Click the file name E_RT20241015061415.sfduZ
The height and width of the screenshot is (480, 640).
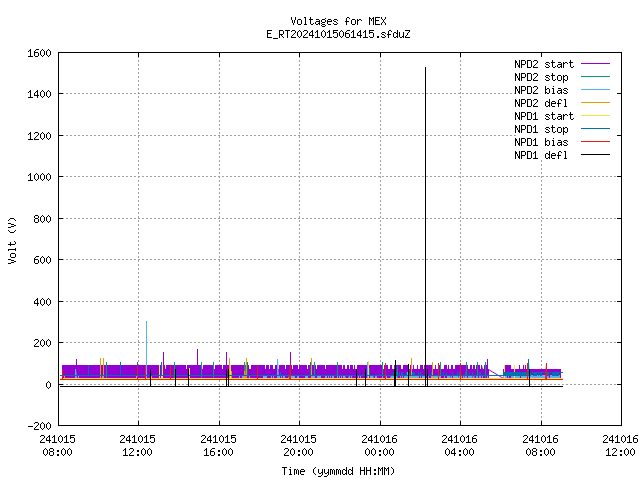[x=338, y=34]
